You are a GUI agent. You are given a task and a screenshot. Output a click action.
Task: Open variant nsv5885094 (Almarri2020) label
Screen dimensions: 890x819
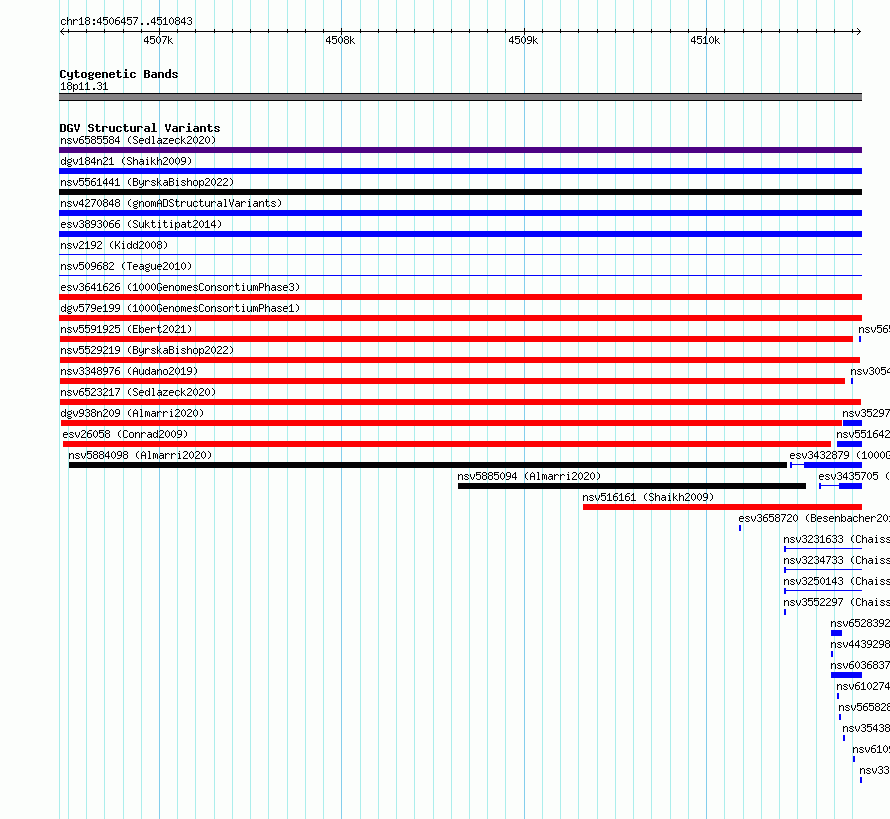coord(529,476)
